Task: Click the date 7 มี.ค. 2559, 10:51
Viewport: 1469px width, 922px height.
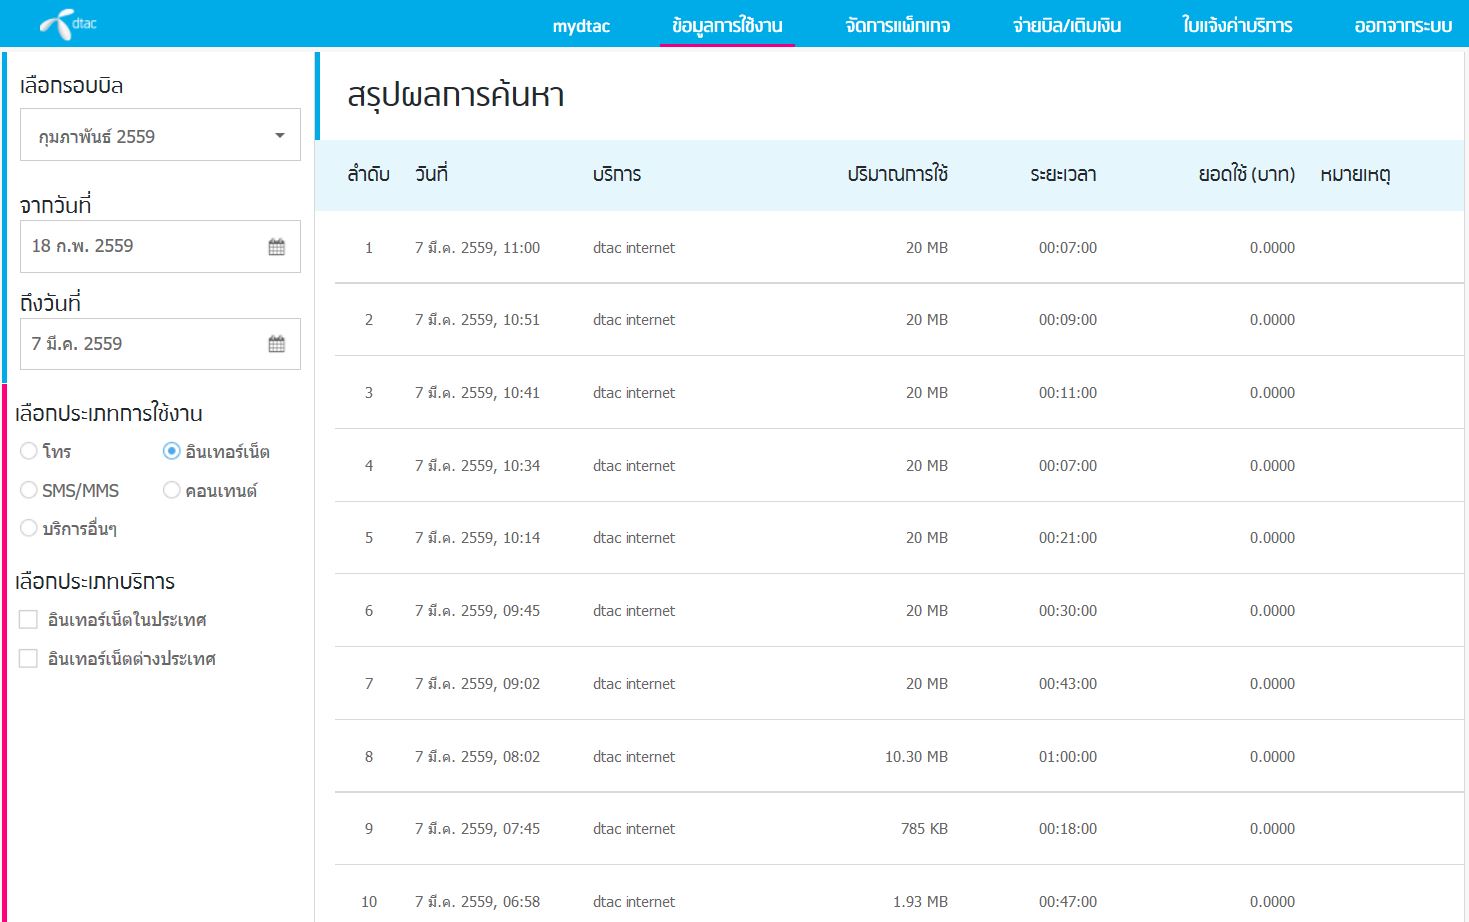Action: tap(477, 320)
